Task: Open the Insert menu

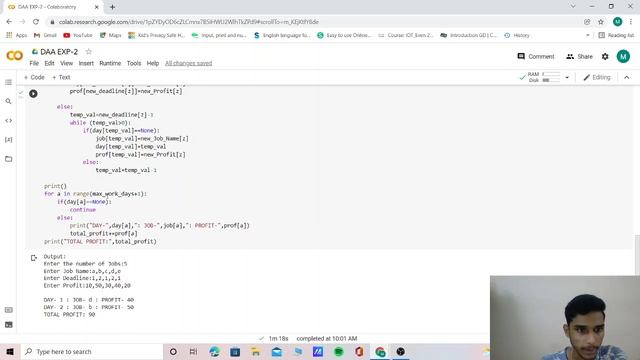Action: click(86, 63)
